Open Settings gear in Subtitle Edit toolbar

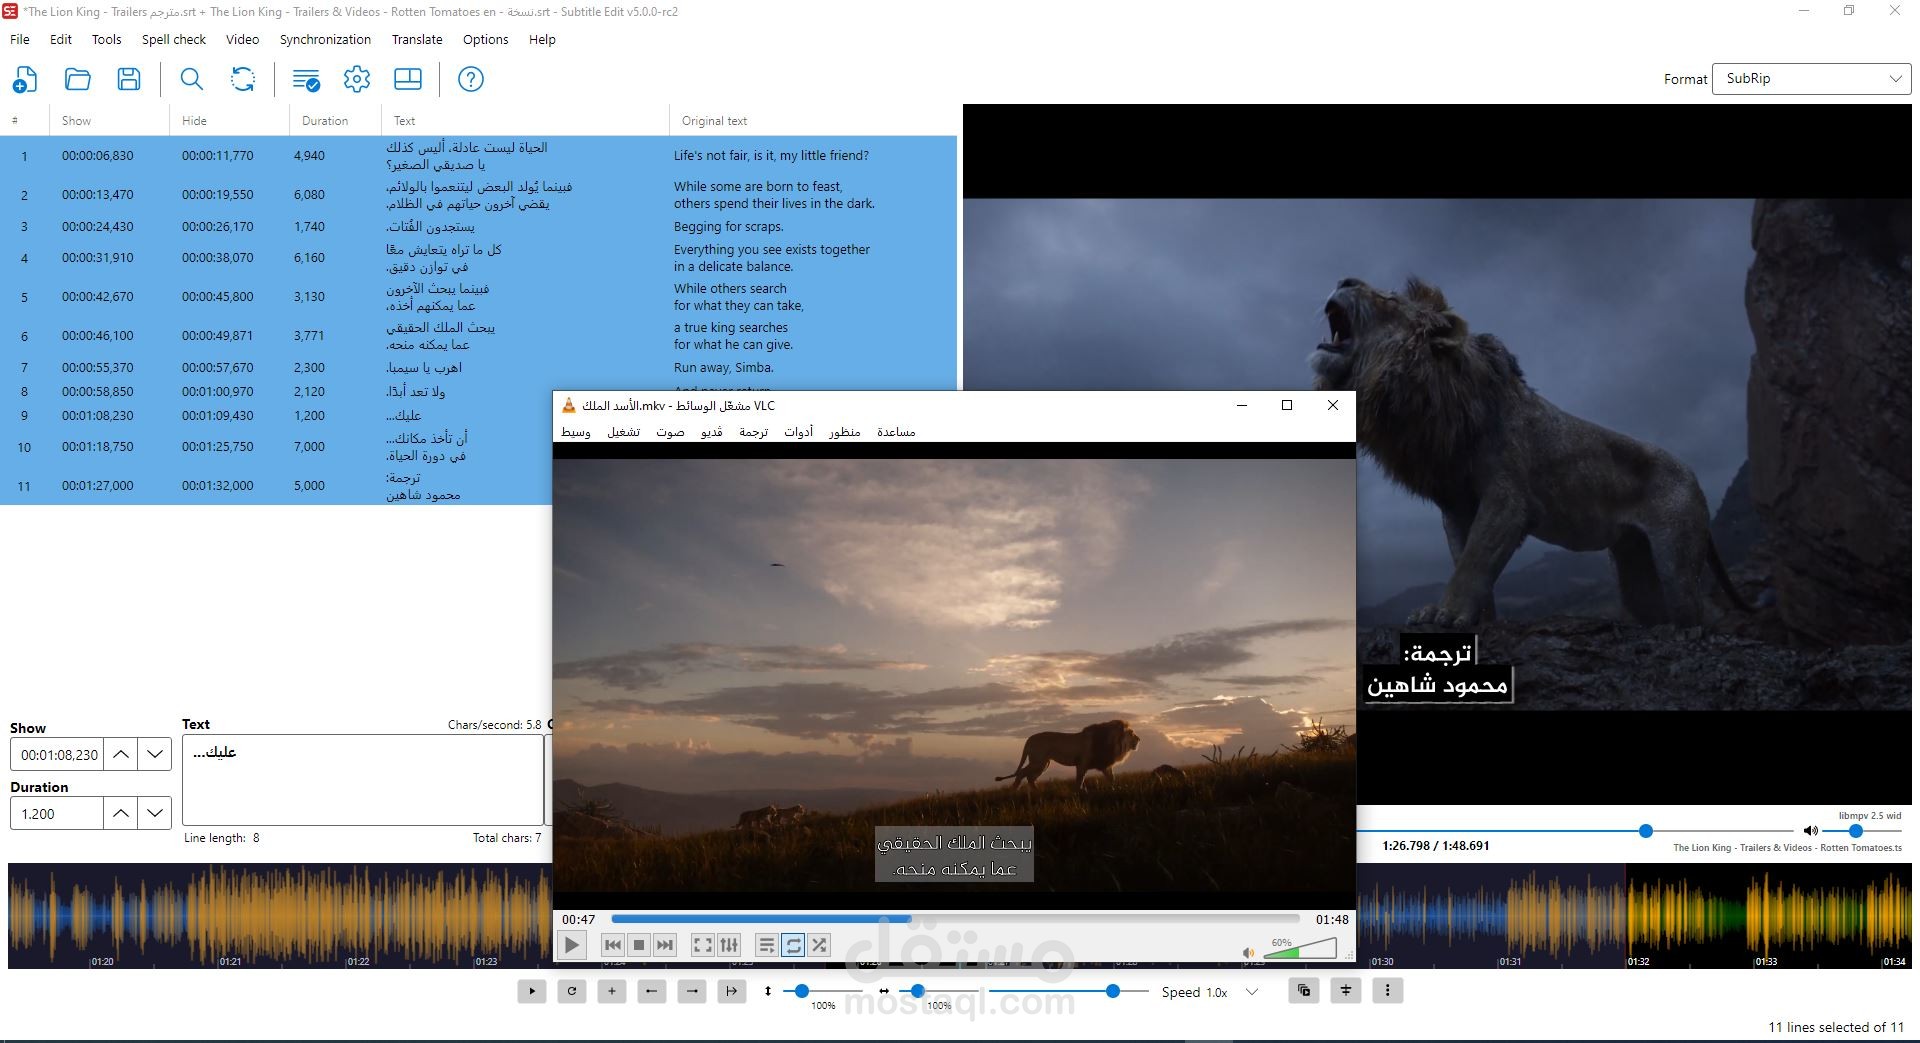[x=357, y=79]
